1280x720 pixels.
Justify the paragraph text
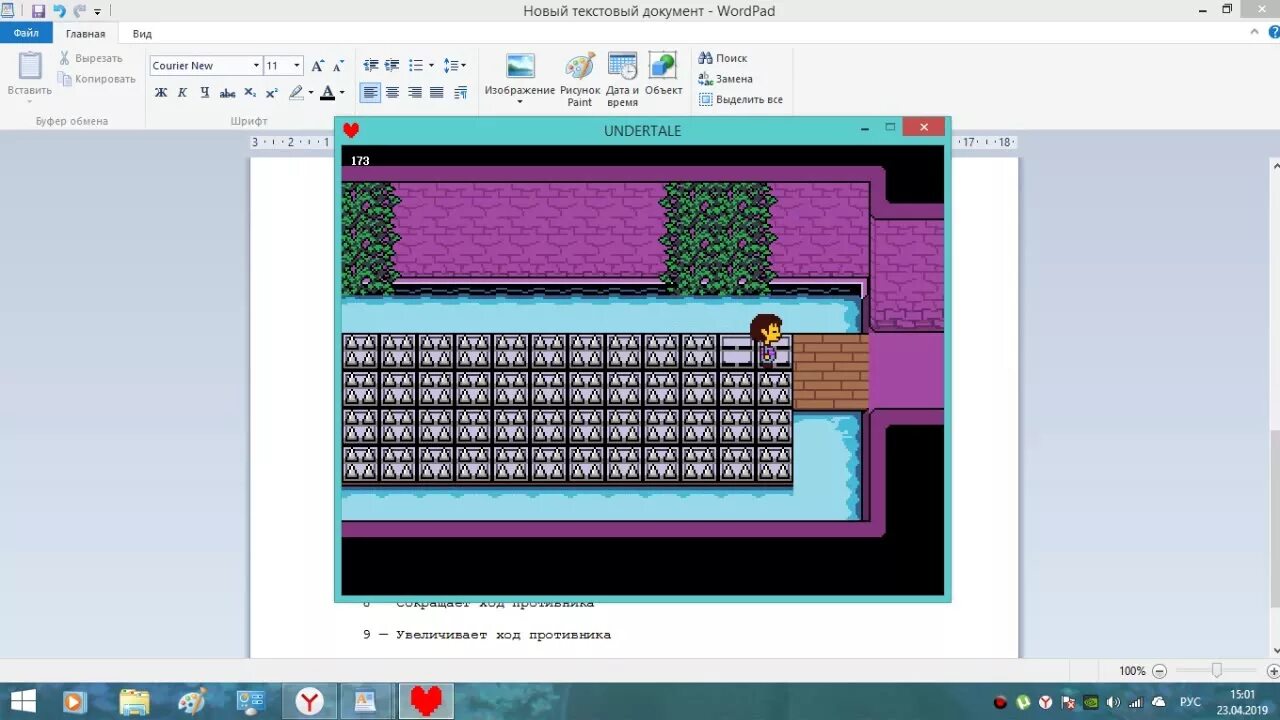point(436,93)
